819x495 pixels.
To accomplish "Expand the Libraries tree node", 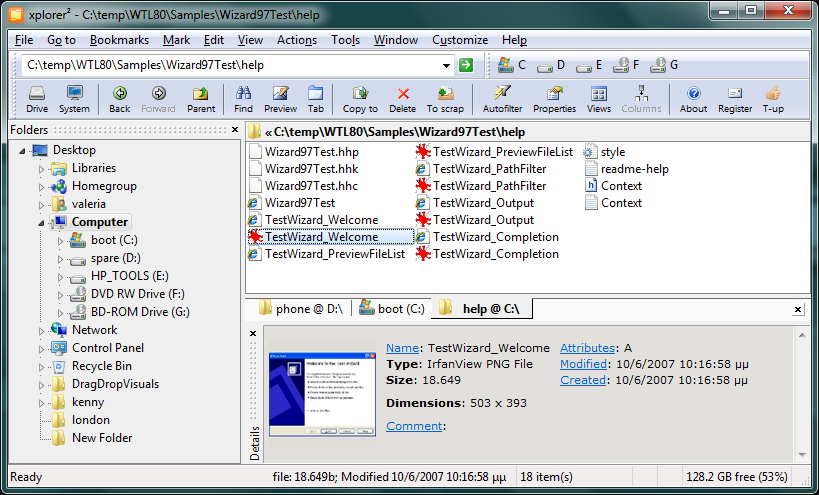I will coord(41,169).
